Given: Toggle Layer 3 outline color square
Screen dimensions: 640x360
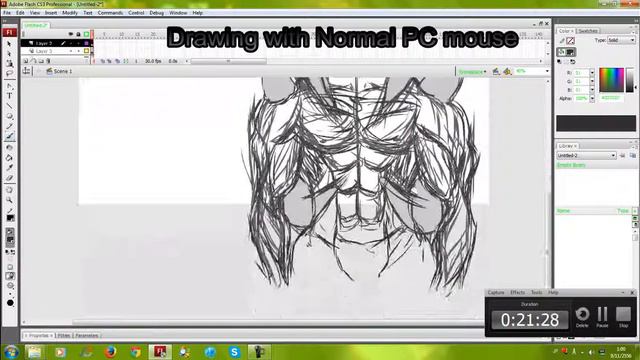Looking at the screenshot, I should 87,51.
